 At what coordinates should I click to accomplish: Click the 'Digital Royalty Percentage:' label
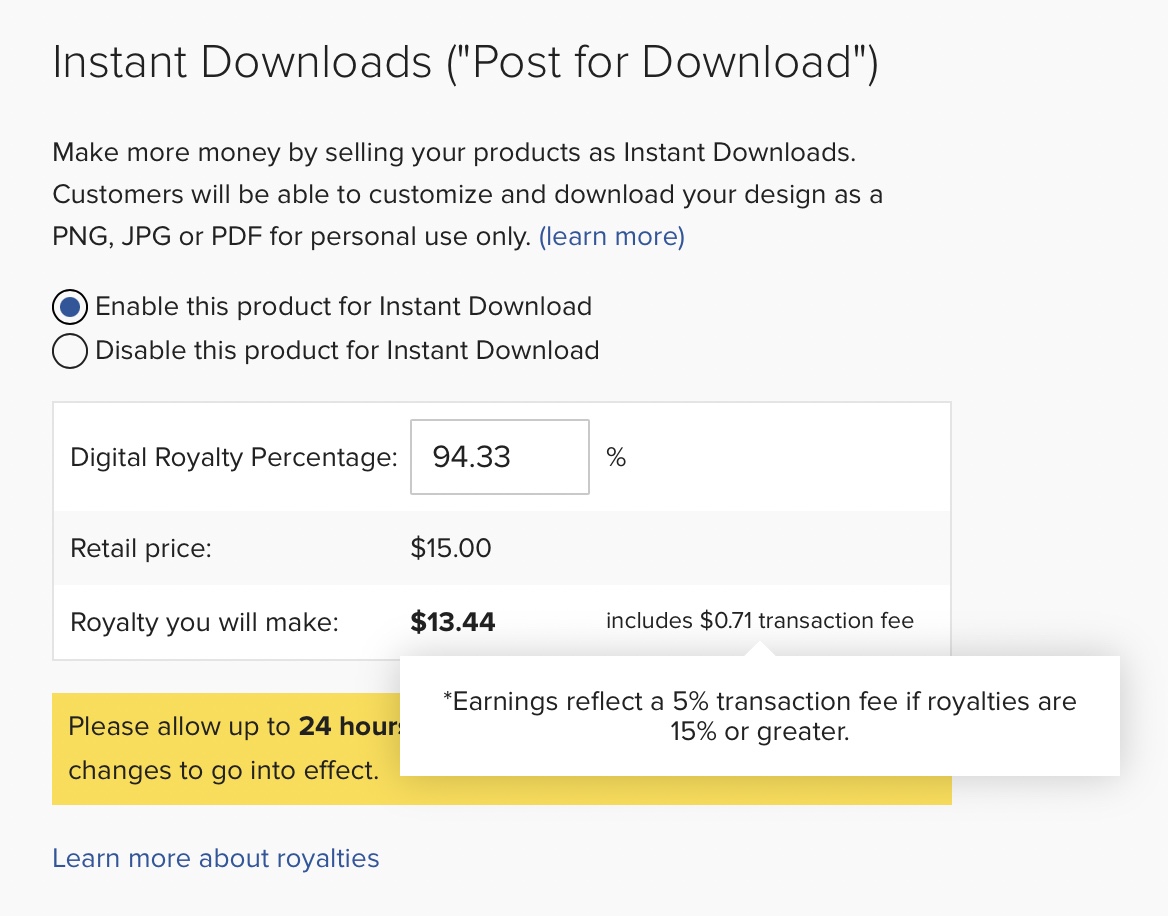(x=234, y=457)
